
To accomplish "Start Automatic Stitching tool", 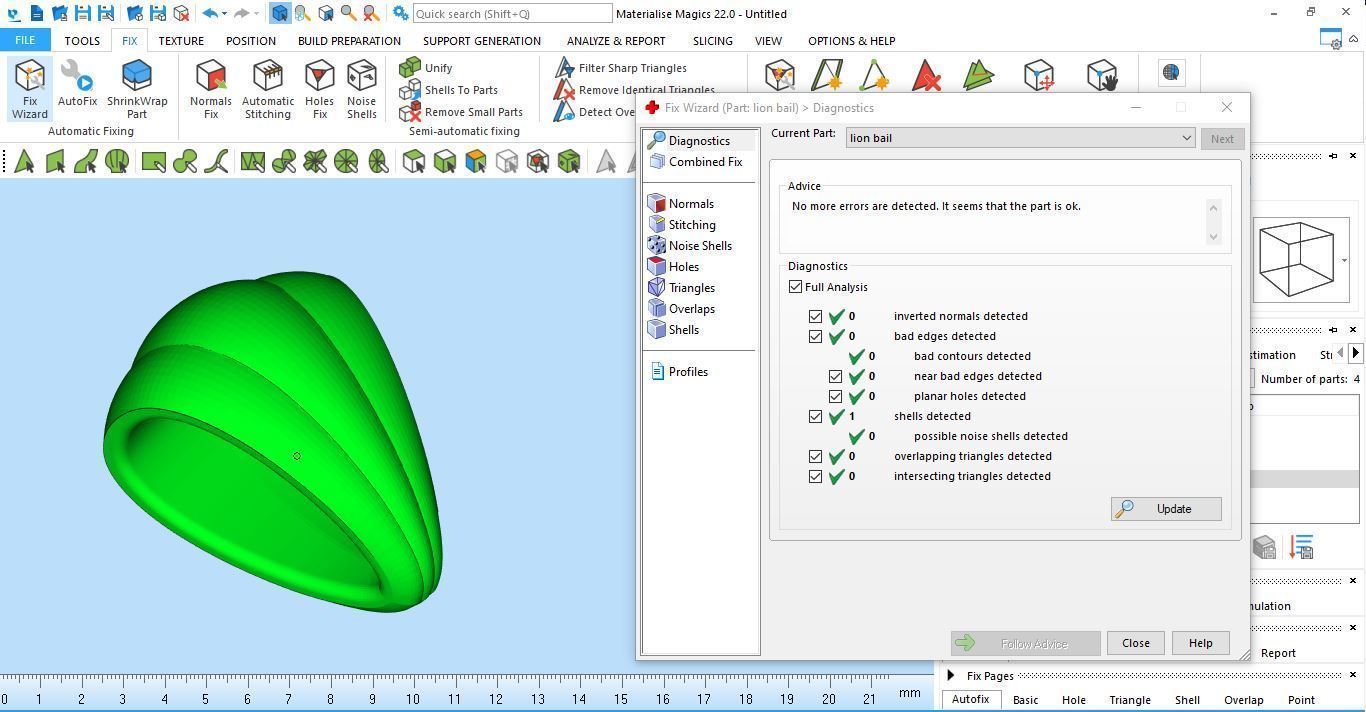I will (268, 88).
